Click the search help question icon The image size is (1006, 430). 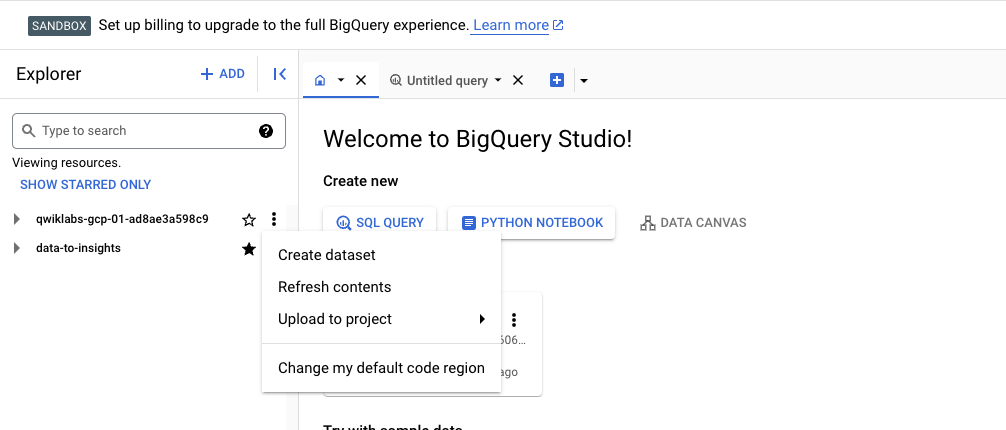[x=266, y=131]
